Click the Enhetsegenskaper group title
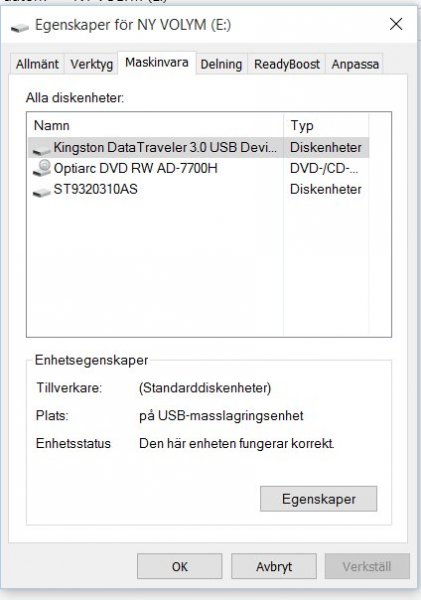The height and width of the screenshot is (600, 421). point(91,360)
